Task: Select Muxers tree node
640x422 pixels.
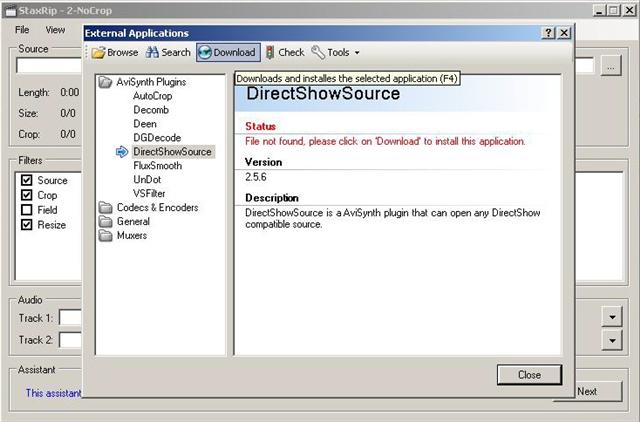Action: tap(132, 235)
